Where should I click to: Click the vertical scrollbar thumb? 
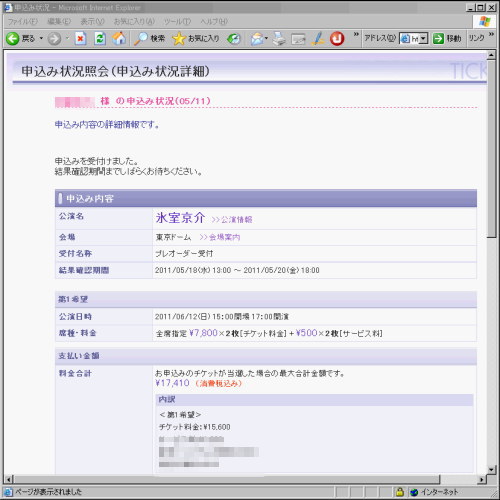491,149
